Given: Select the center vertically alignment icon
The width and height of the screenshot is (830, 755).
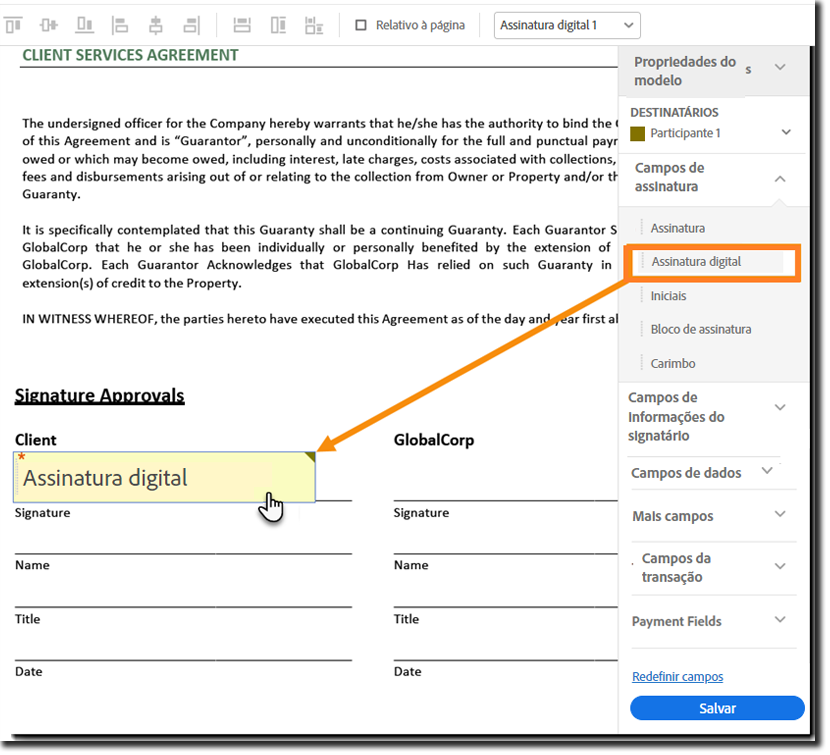Looking at the screenshot, I should [49, 24].
